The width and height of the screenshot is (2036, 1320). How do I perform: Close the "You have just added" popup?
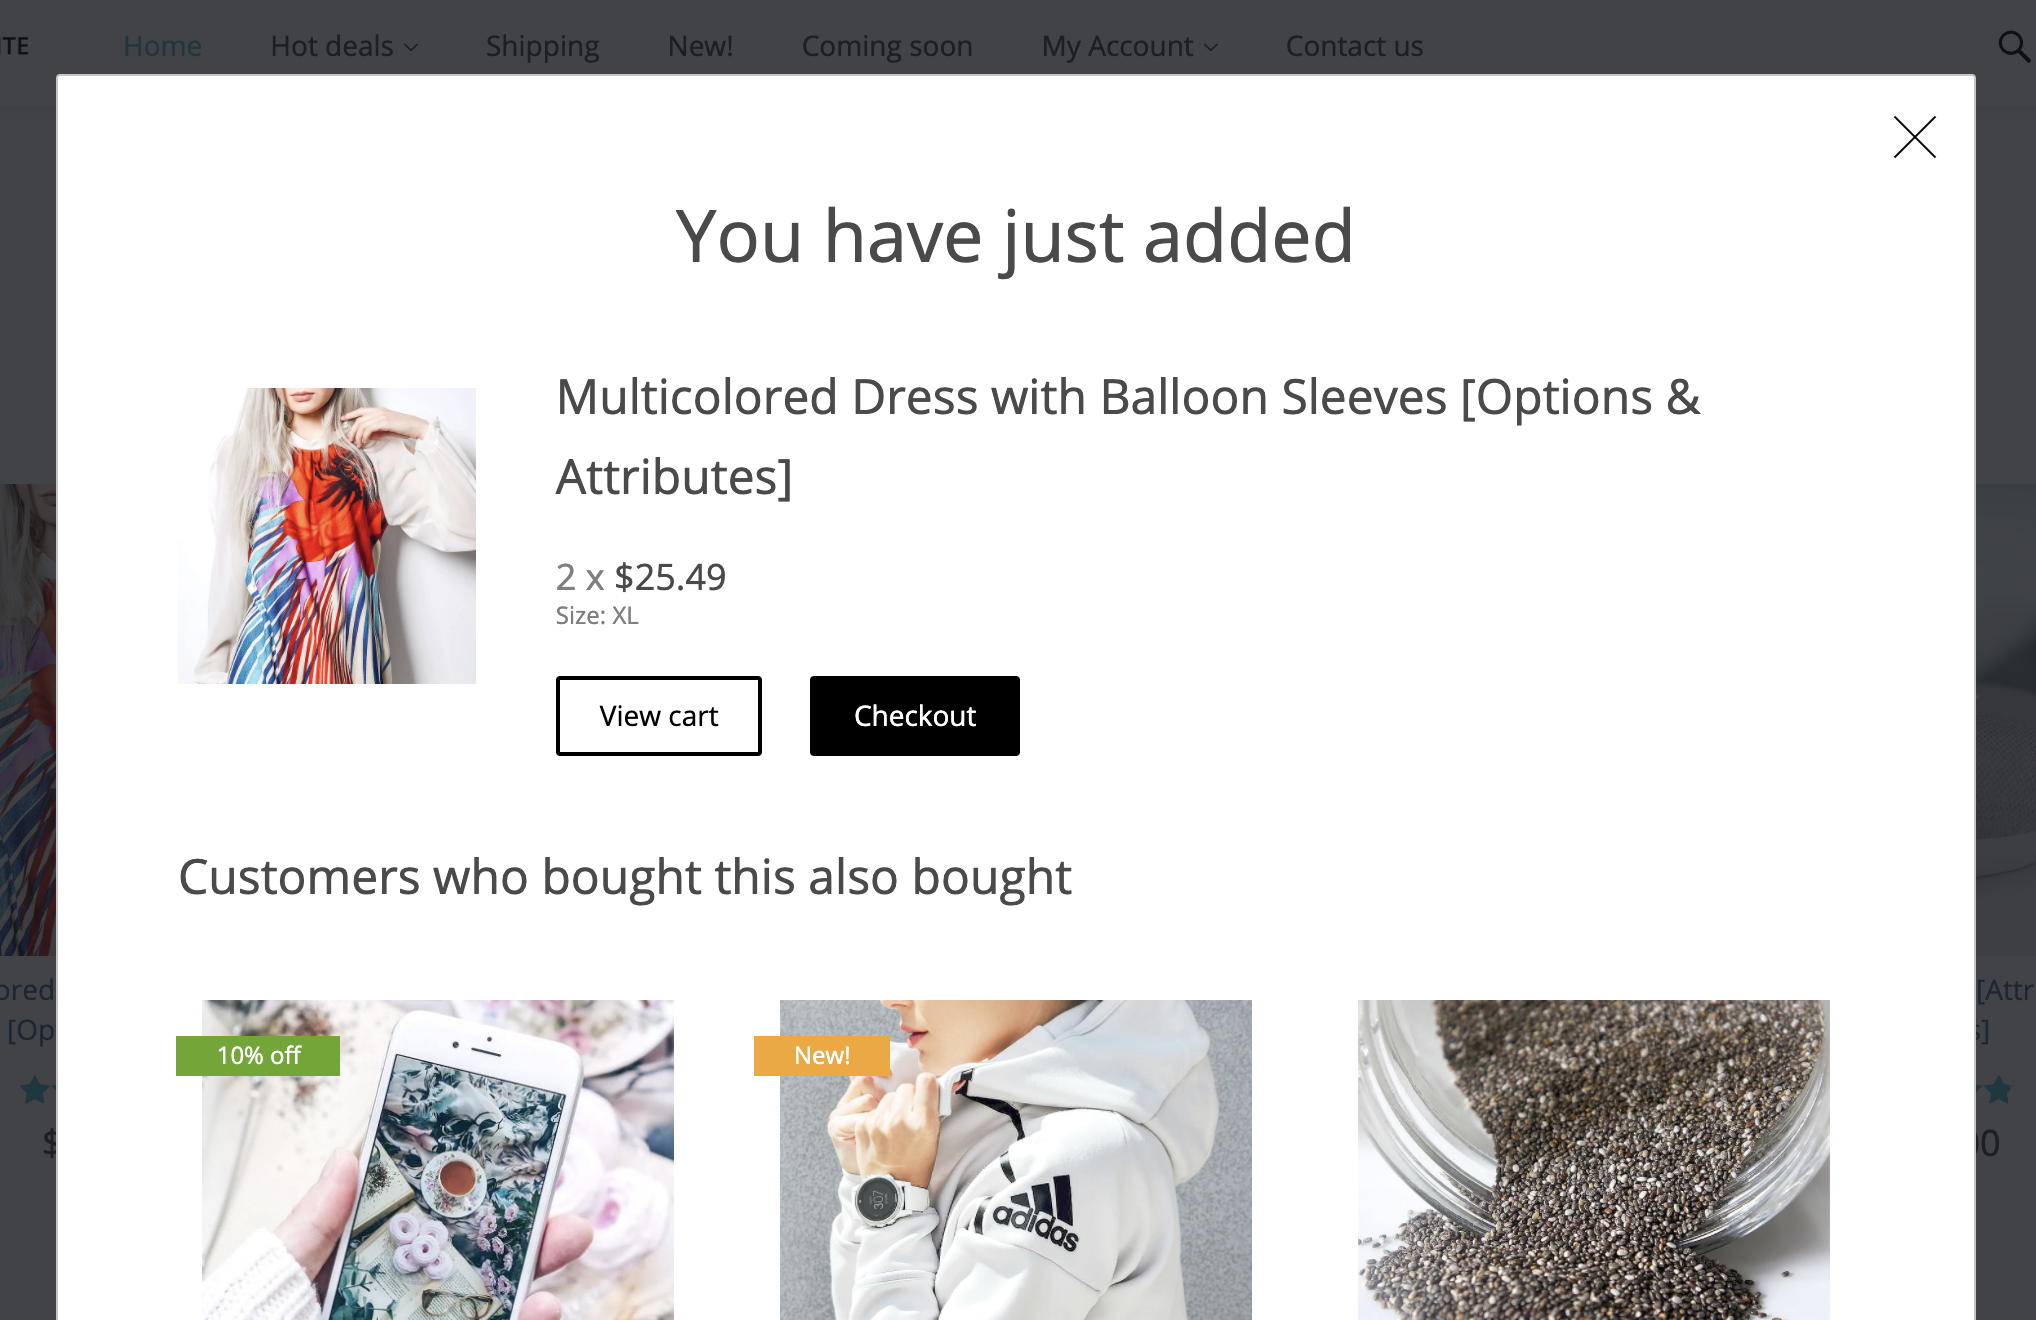click(1913, 138)
